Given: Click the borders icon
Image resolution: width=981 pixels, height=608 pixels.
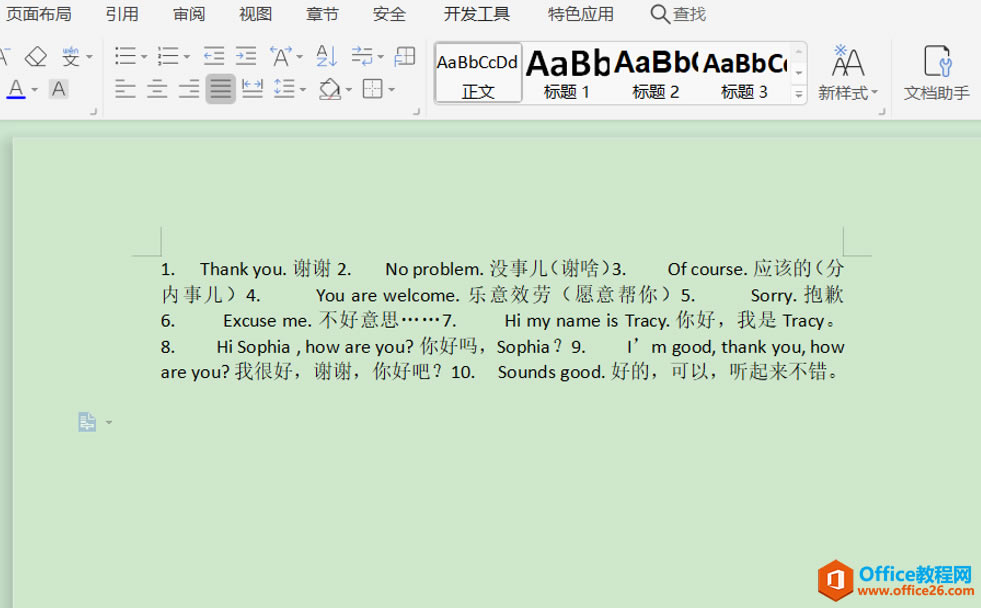Looking at the screenshot, I should click(373, 89).
